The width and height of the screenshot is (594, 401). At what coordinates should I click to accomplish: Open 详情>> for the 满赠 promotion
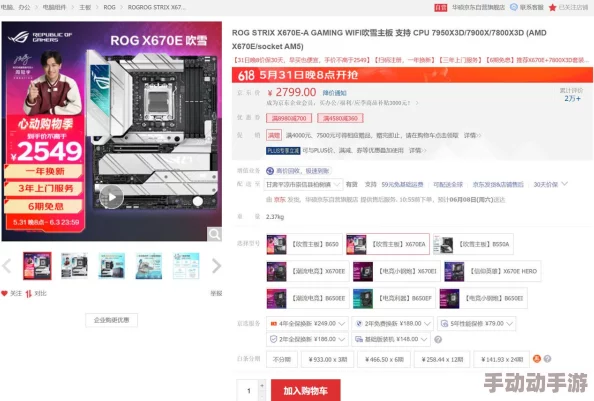(472, 135)
